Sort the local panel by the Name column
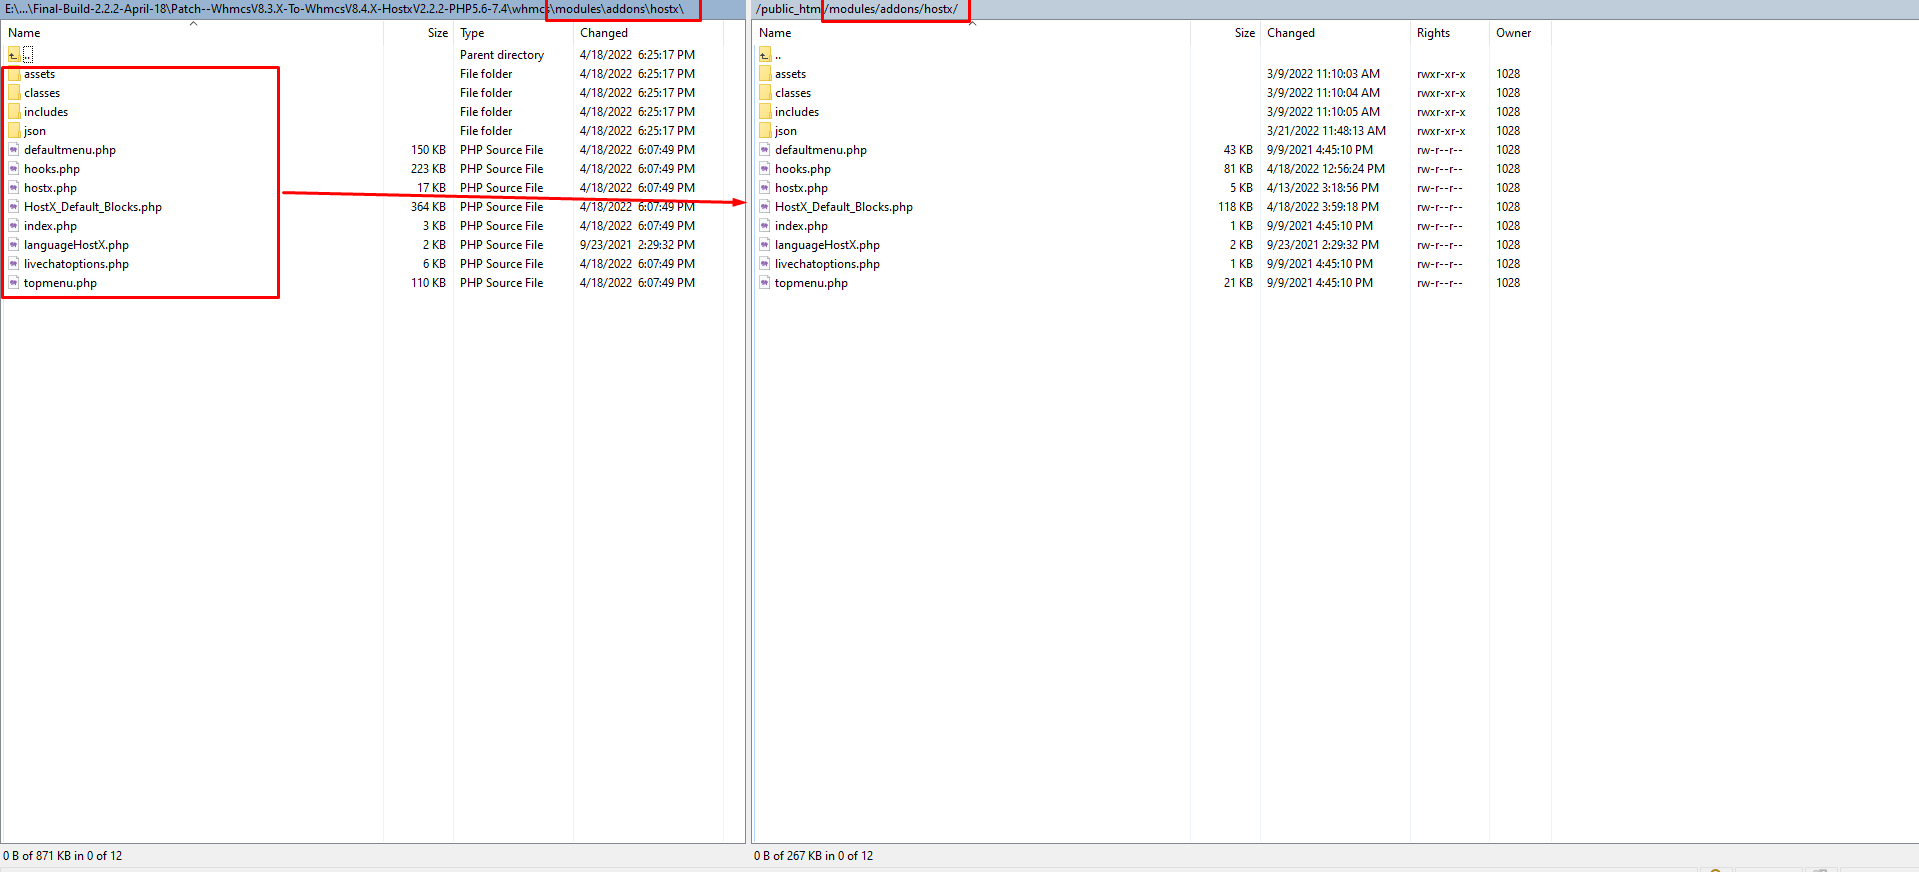The width and height of the screenshot is (1919, 872). click(24, 33)
